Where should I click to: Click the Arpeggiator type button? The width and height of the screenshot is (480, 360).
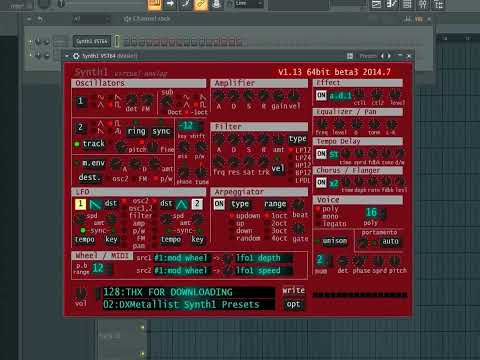click(240, 204)
